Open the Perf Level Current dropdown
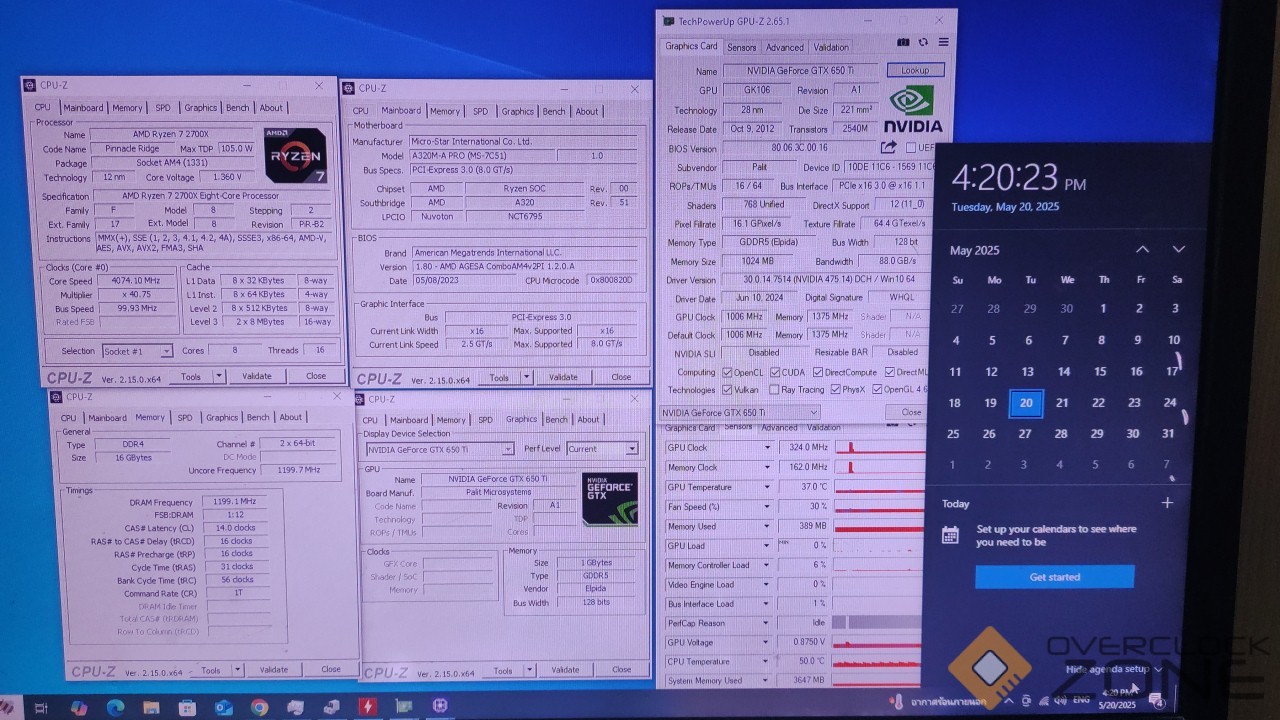The height and width of the screenshot is (720, 1280). pos(602,449)
